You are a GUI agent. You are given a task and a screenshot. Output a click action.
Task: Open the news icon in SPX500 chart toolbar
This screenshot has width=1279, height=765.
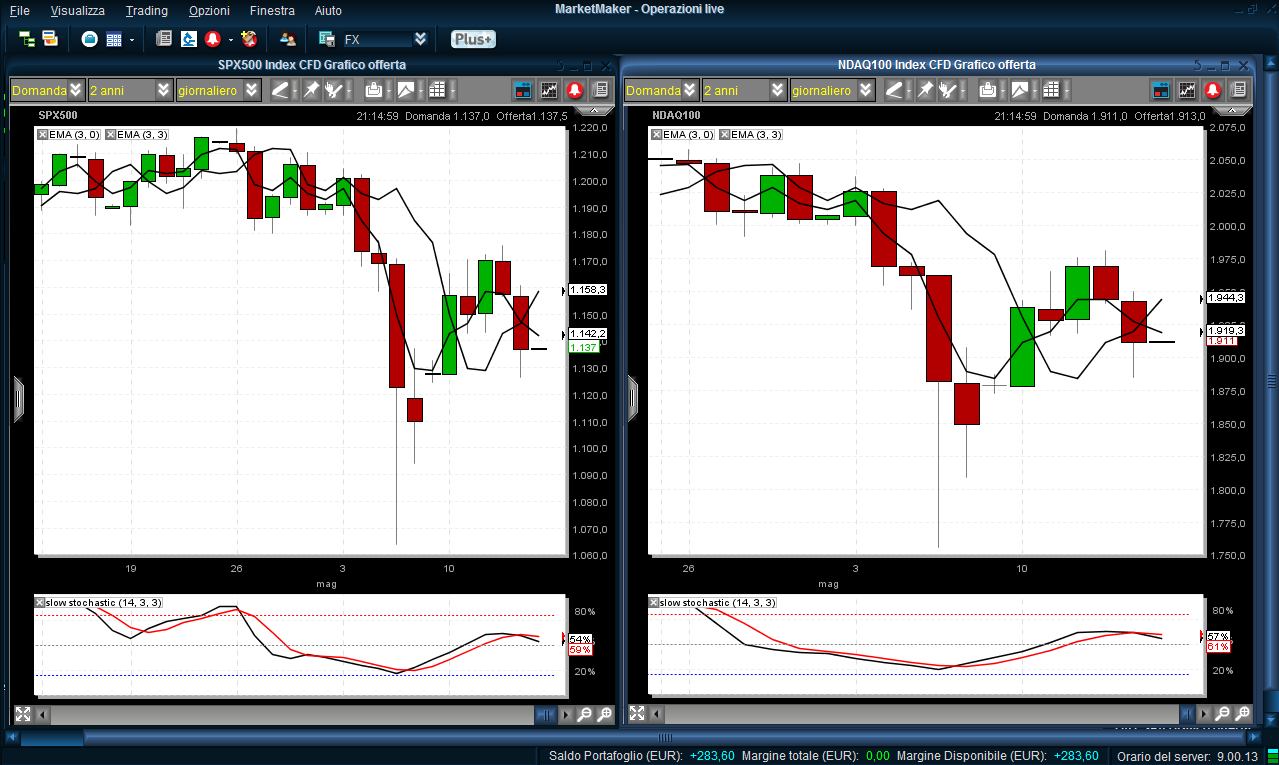pos(600,90)
